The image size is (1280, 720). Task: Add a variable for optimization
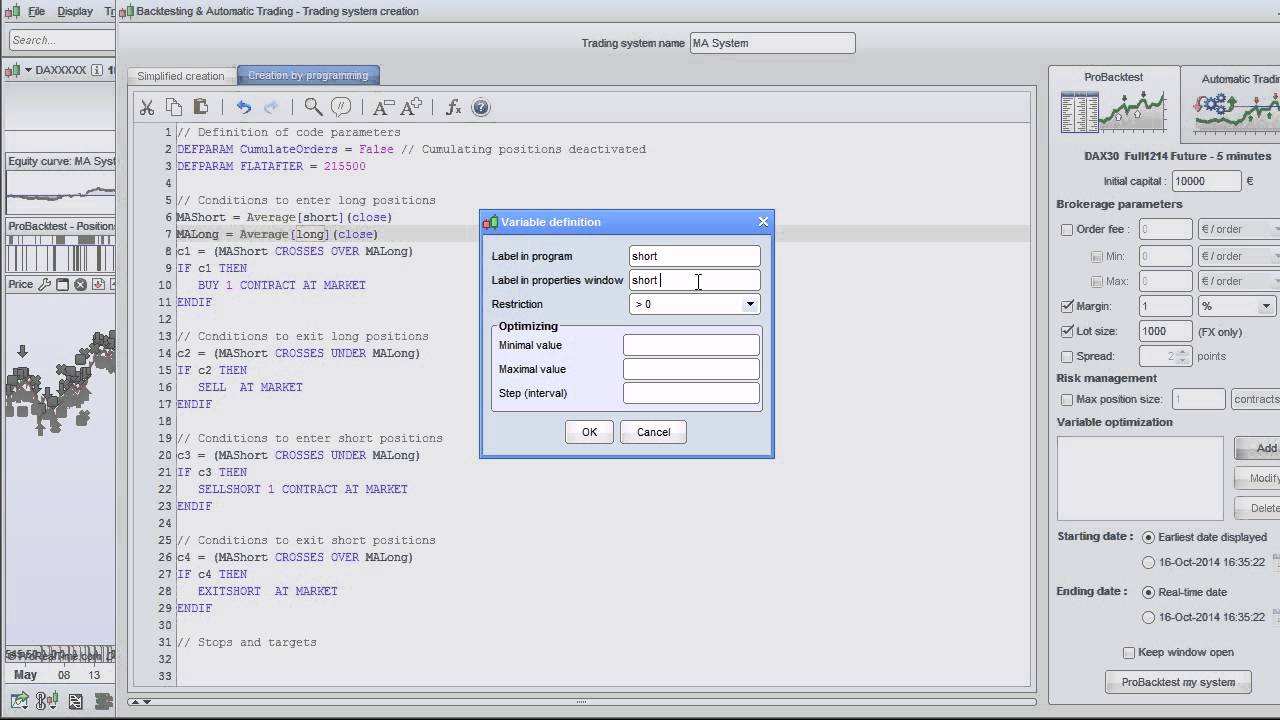pyautogui.click(x=1258, y=448)
